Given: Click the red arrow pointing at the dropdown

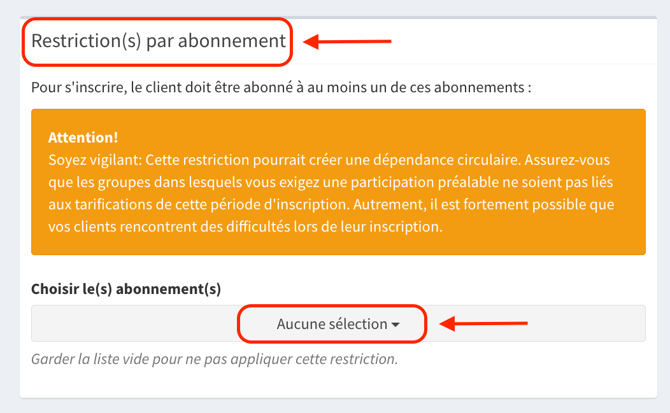Looking at the screenshot, I should tap(484, 323).
